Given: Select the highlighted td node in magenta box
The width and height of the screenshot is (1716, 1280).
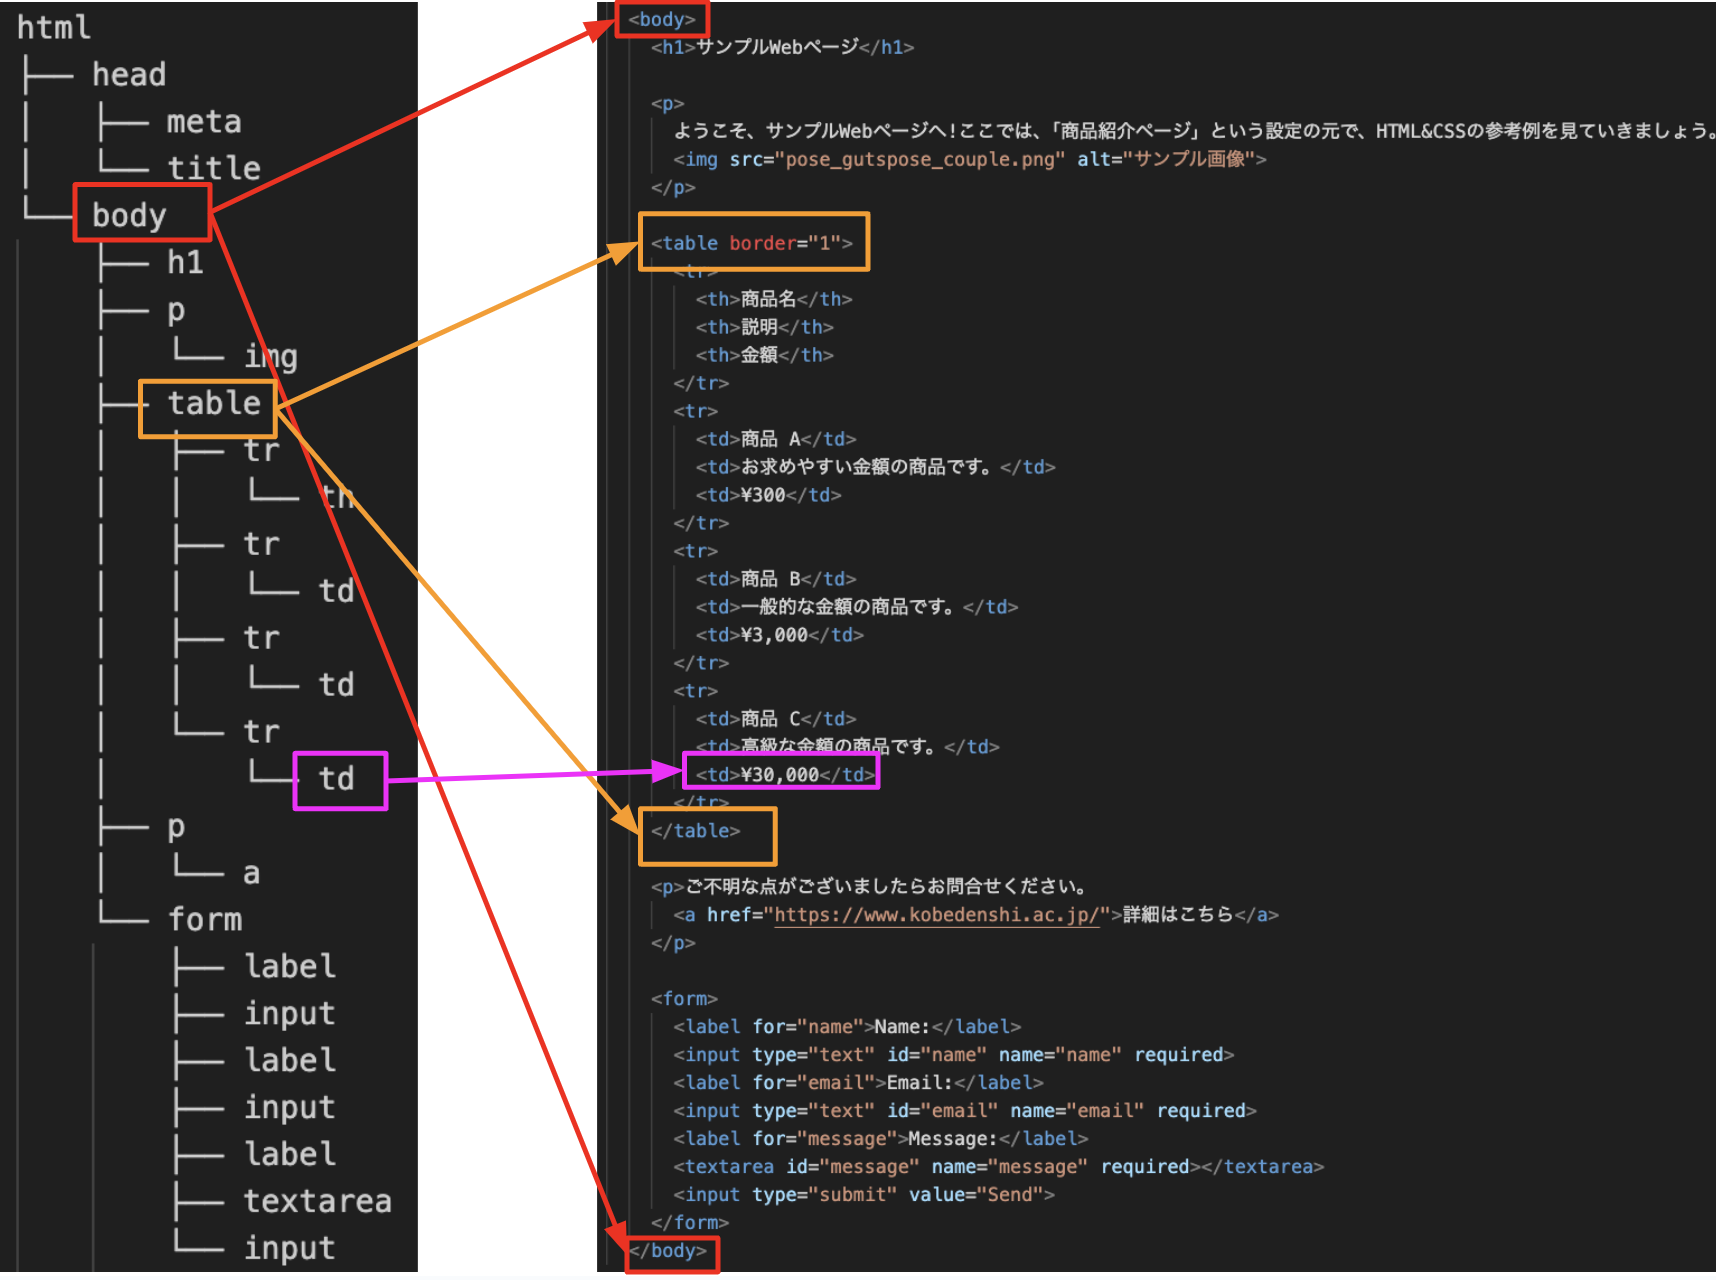Looking at the screenshot, I should [340, 780].
